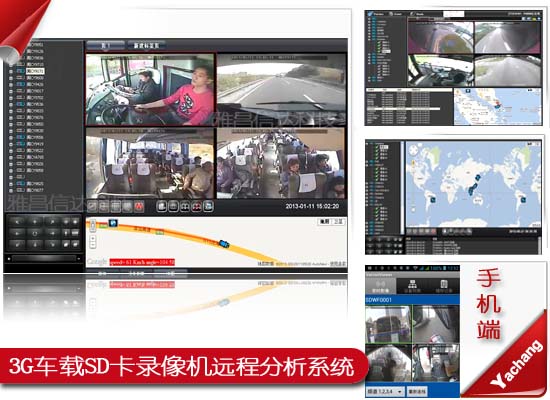Click the highlighted vehicle in the device tree
Viewport: 550px width, 400px height.
click(35, 71)
